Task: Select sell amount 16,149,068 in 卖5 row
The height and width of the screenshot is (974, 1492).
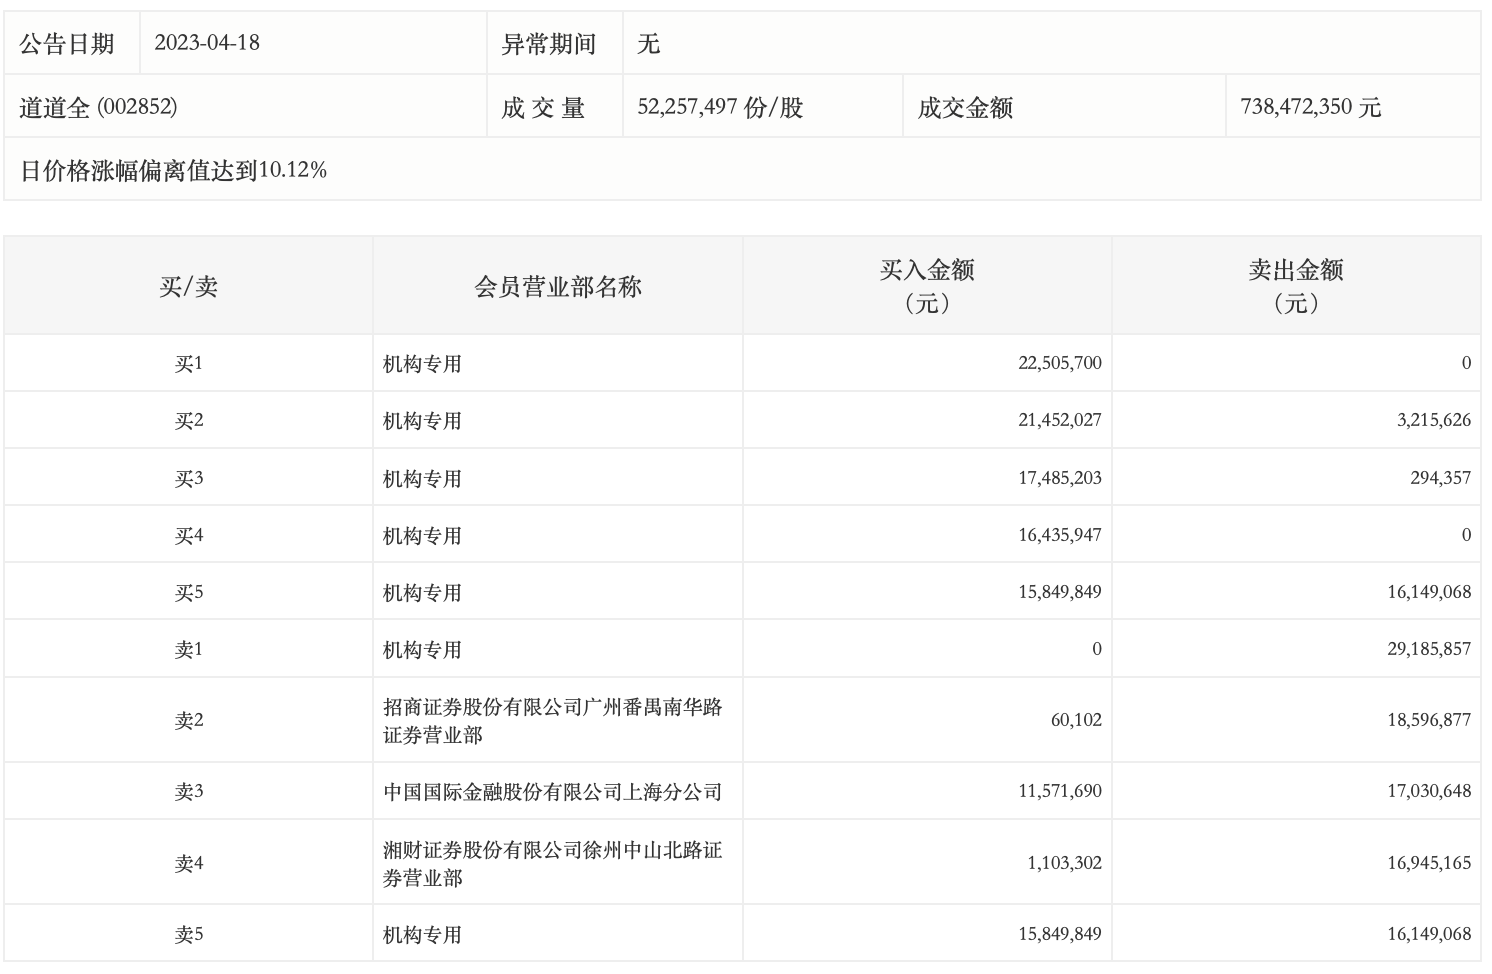Action: coord(1429,934)
